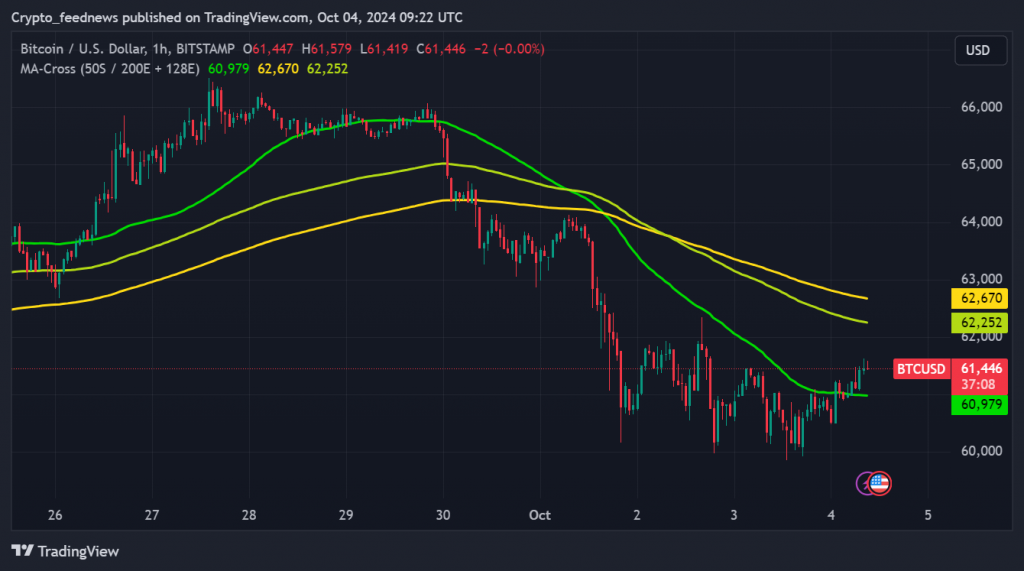
Task: Click the '27' date on time axis
Action: pyautogui.click(x=151, y=515)
